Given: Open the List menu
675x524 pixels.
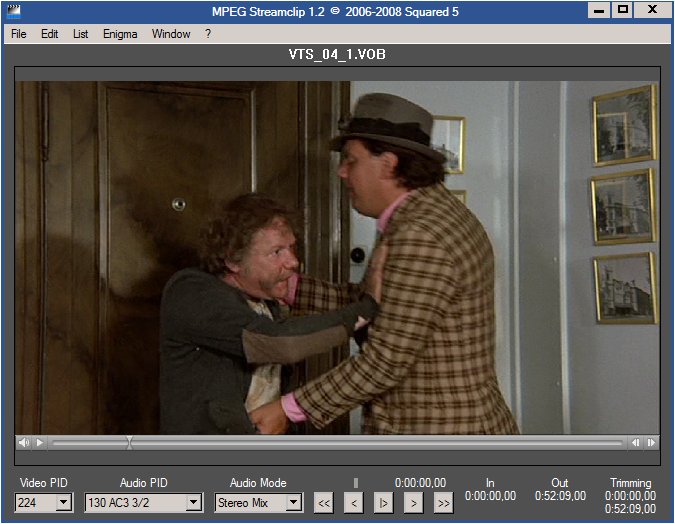Looking at the screenshot, I should [81, 34].
